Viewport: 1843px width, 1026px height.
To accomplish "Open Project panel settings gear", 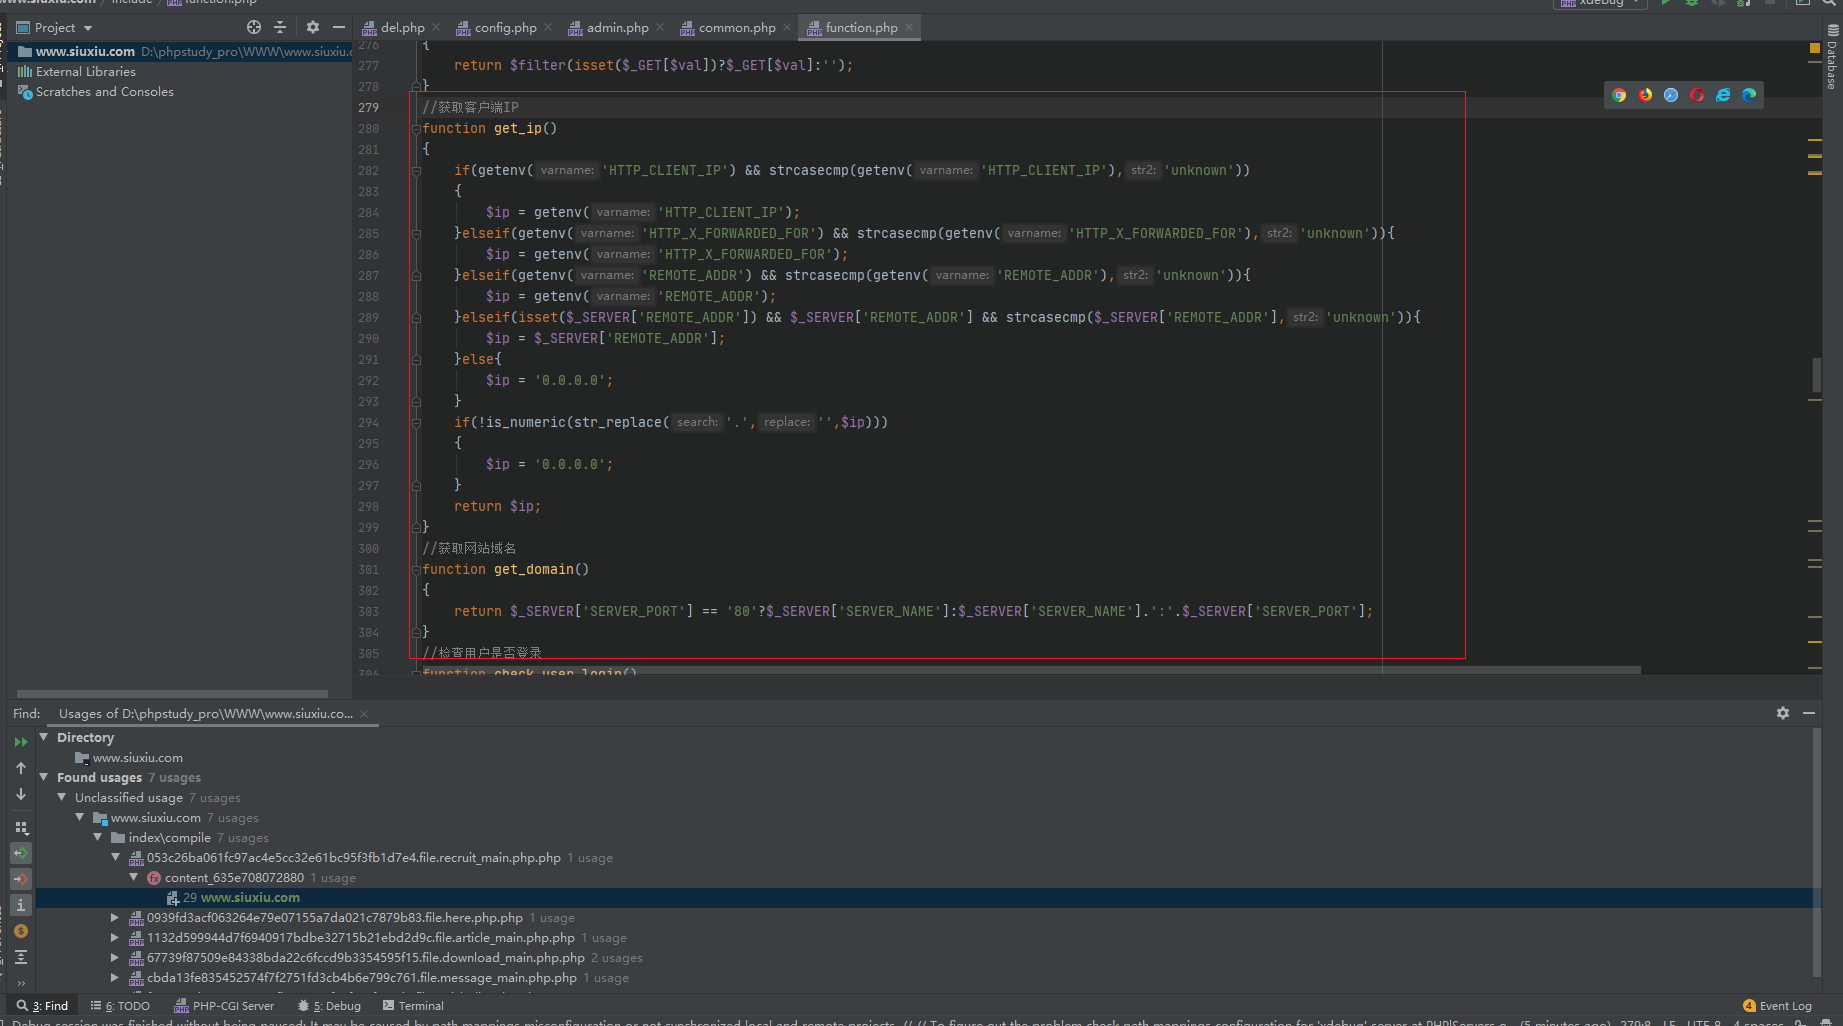I will [x=313, y=28].
